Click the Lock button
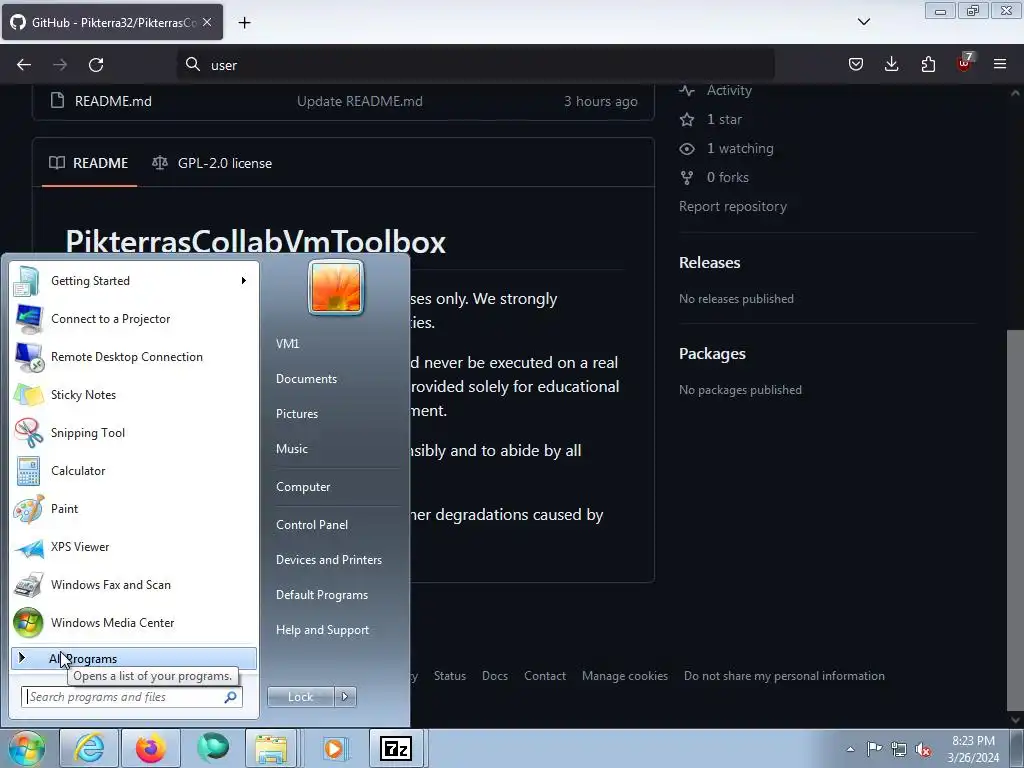The height and width of the screenshot is (768, 1024). click(300, 697)
